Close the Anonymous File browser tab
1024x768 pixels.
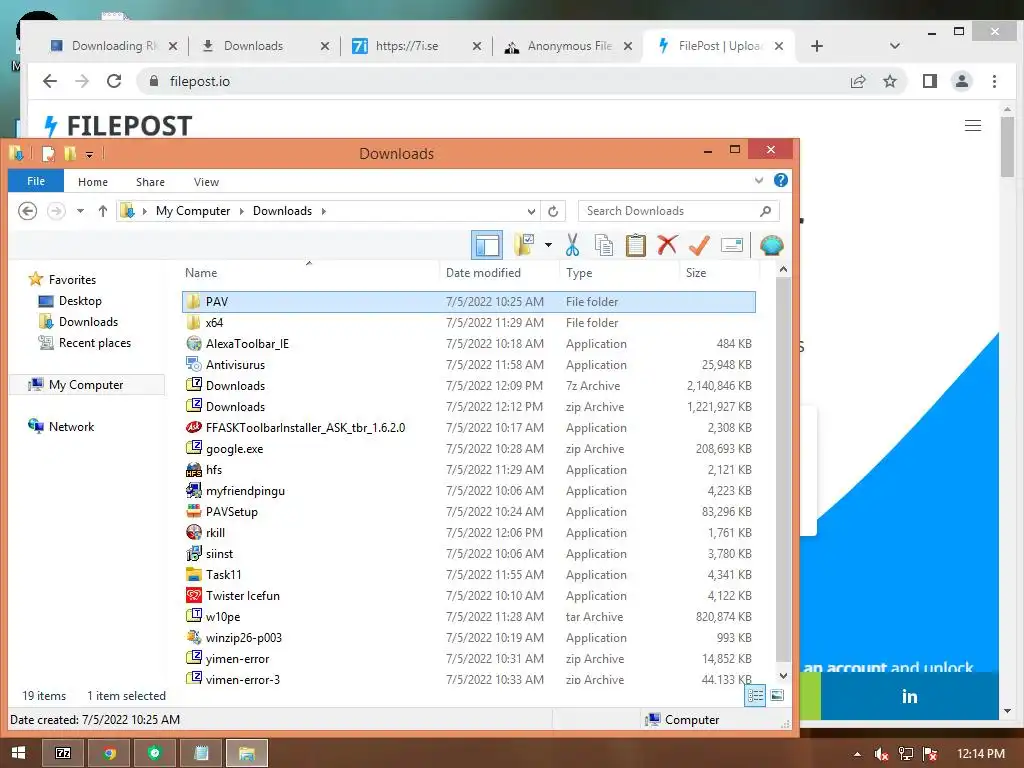point(628,46)
